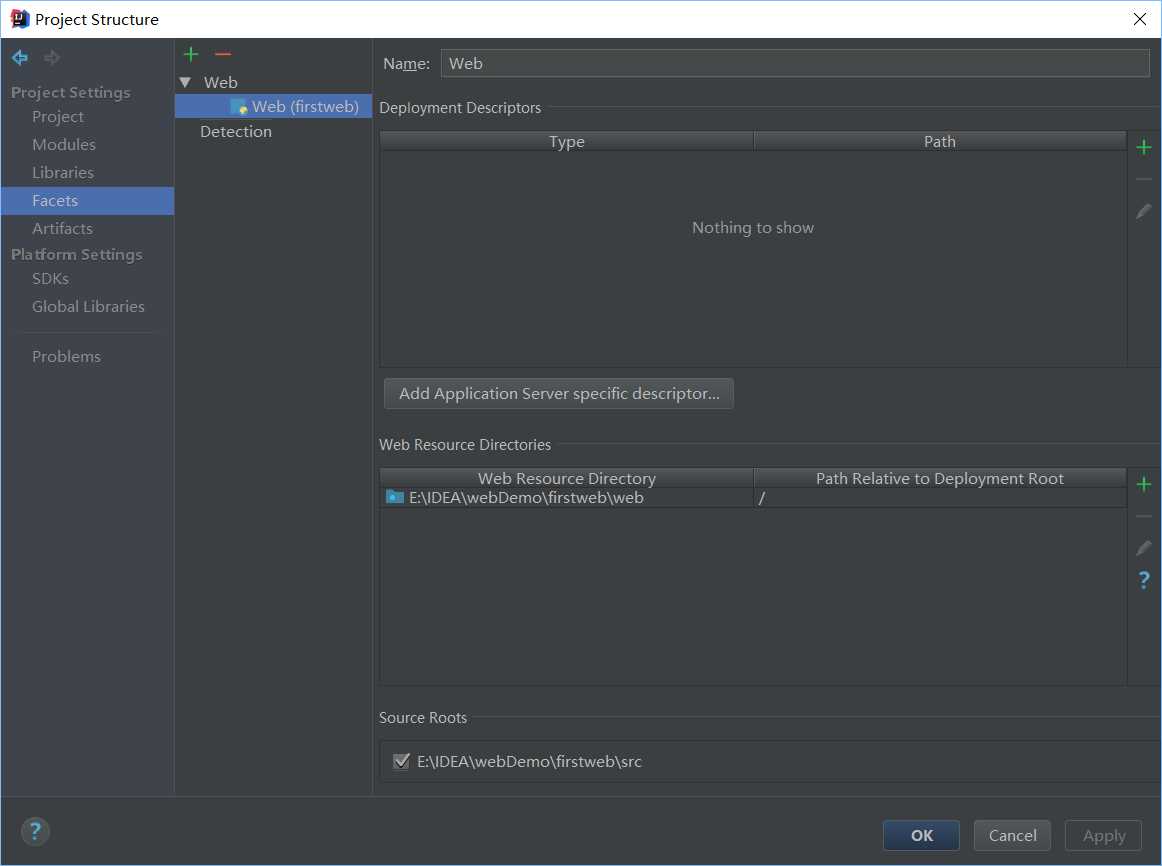This screenshot has height=866, width=1162.
Task: Remove deployment descriptor with the minus icon
Action: [1143, 179]
